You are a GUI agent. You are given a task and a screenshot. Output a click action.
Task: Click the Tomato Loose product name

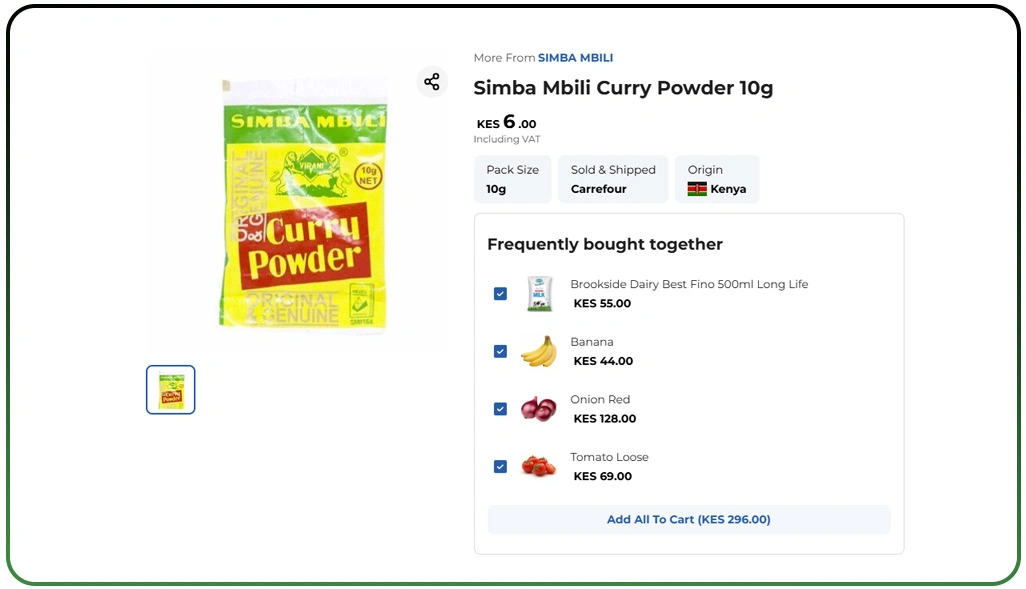[609, 457]
